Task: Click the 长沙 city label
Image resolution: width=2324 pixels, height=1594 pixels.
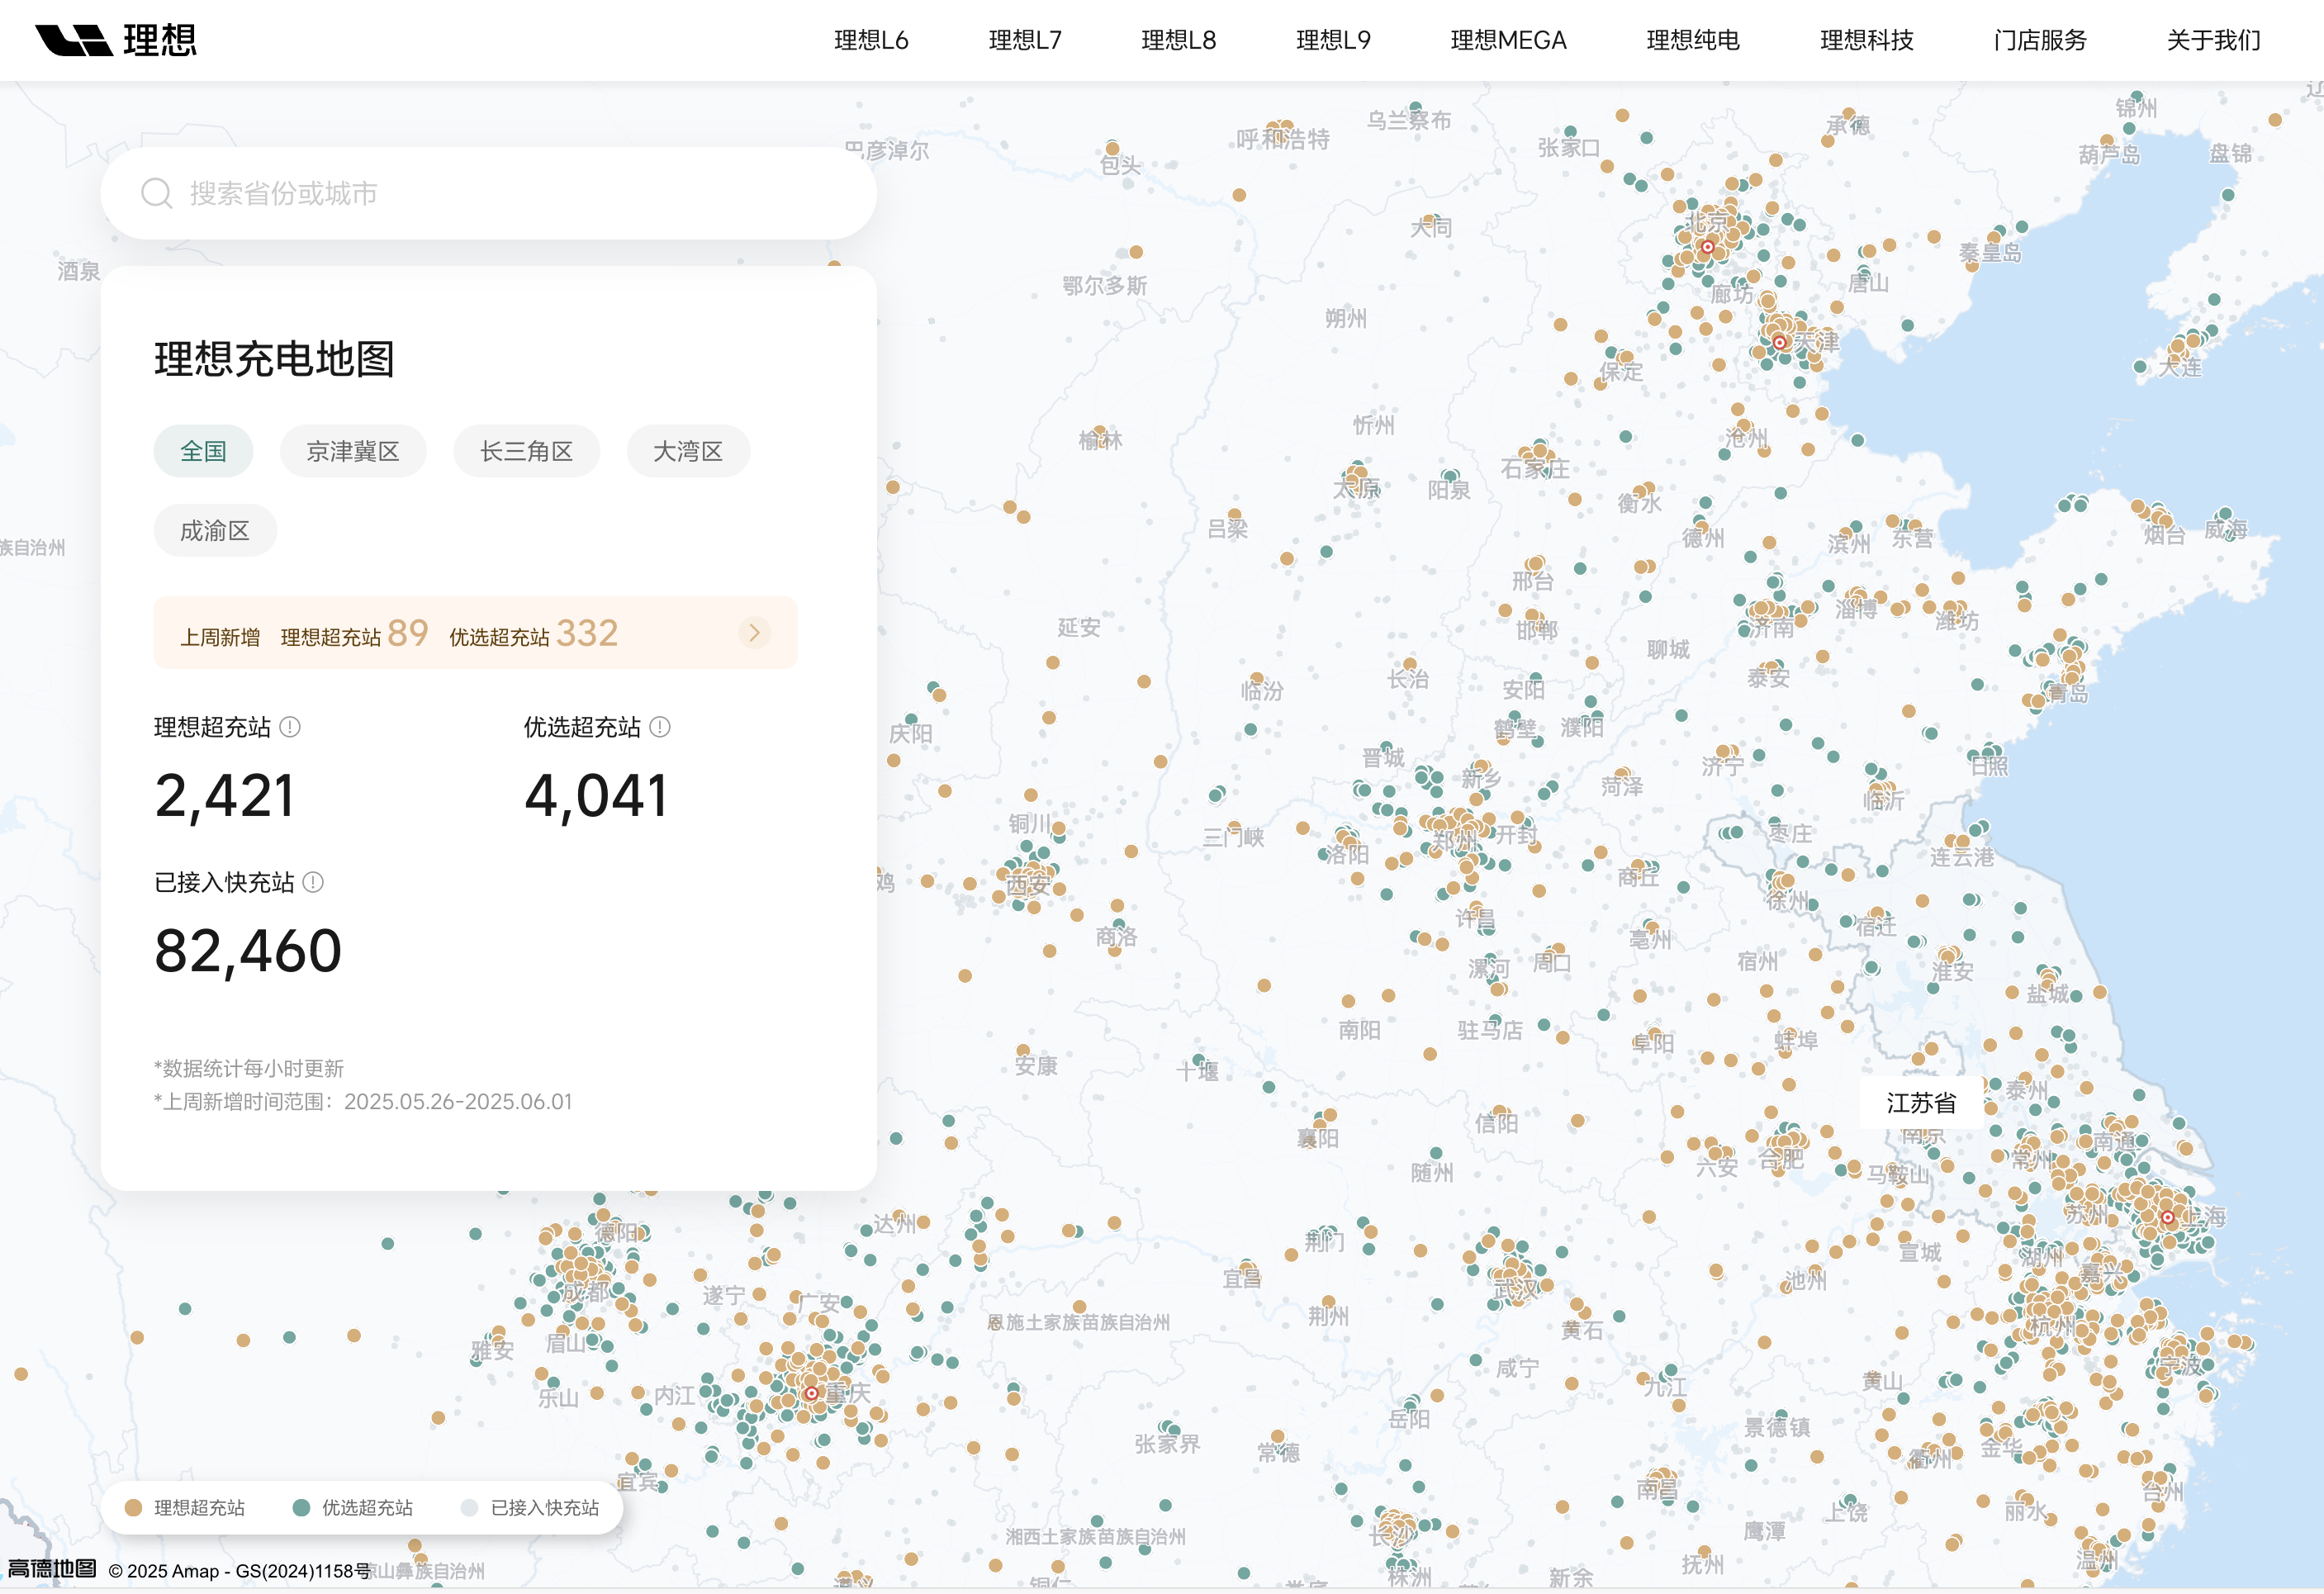Action: pos(1391,1535)
